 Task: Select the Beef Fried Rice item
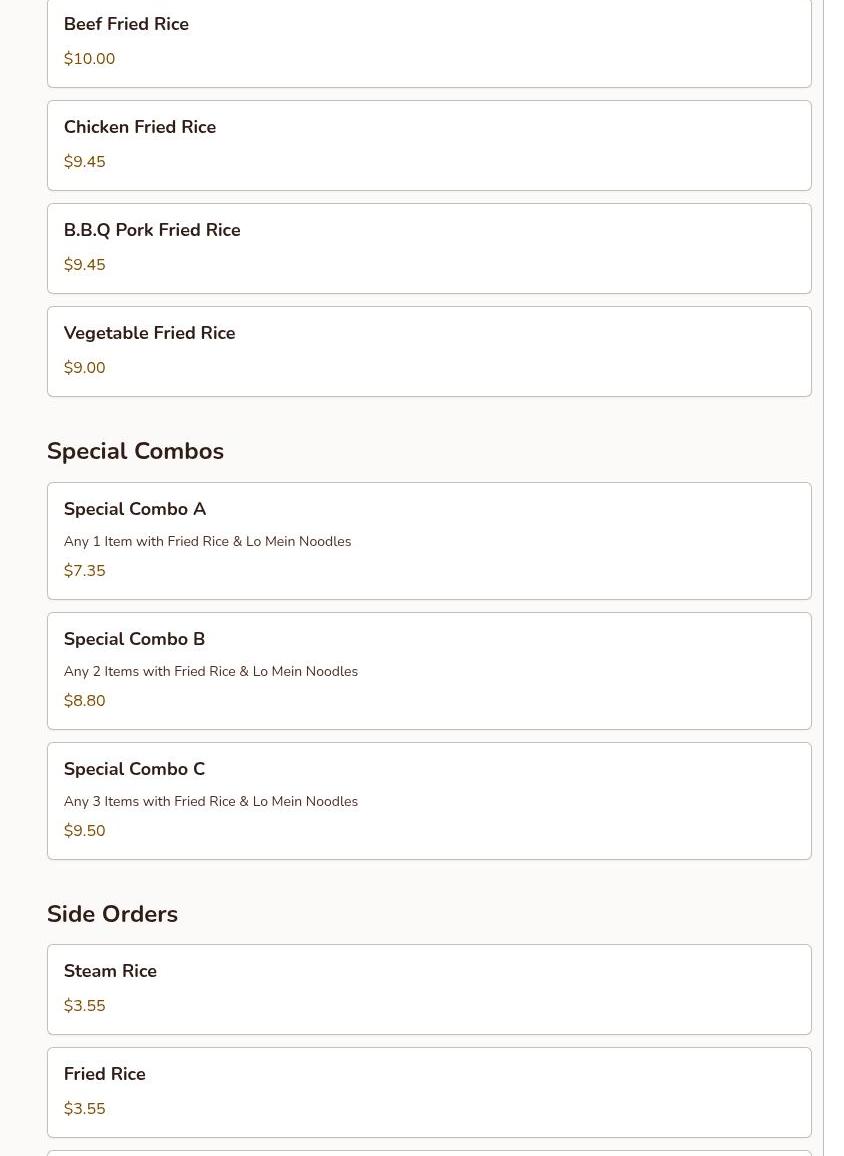point(429,43)
